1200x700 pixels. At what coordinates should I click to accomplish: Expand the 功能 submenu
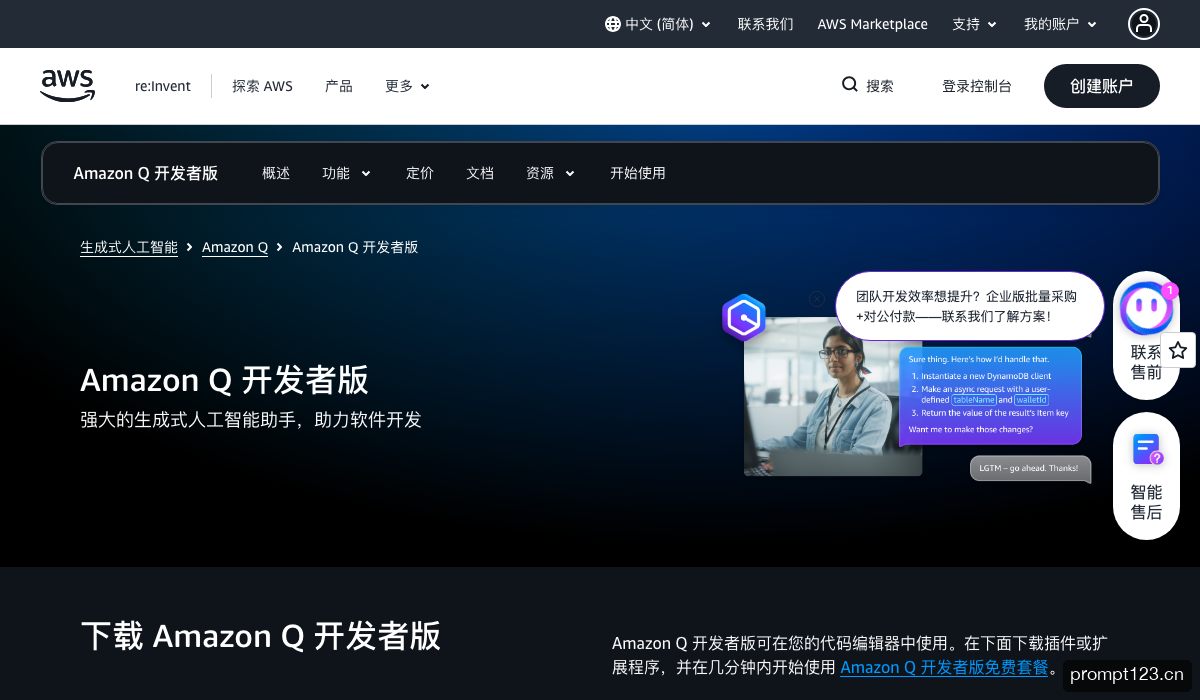click(346, 173)
